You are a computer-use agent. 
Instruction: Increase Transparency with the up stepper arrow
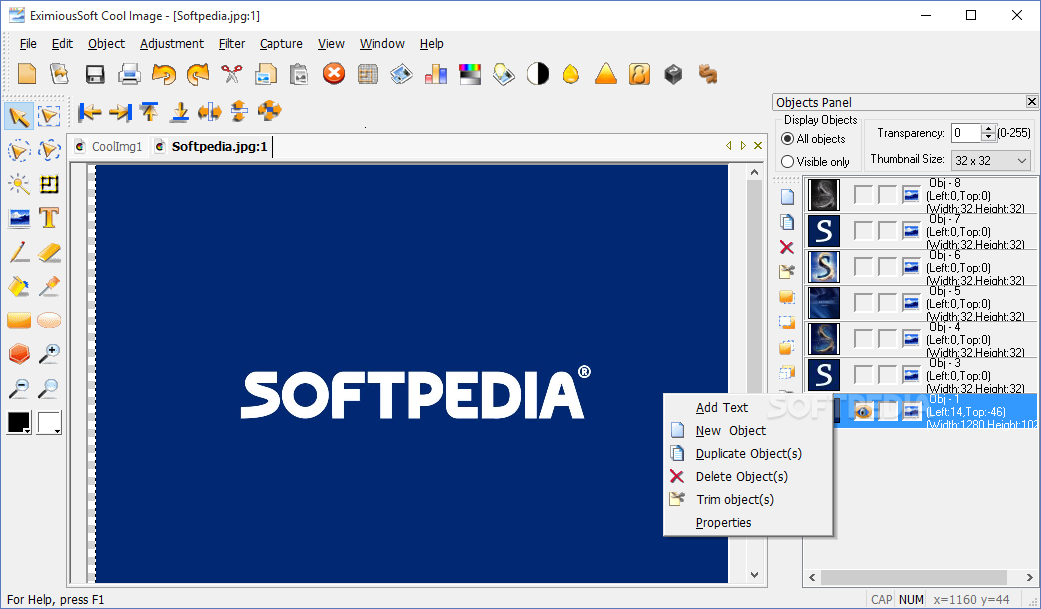click(989, 129)
